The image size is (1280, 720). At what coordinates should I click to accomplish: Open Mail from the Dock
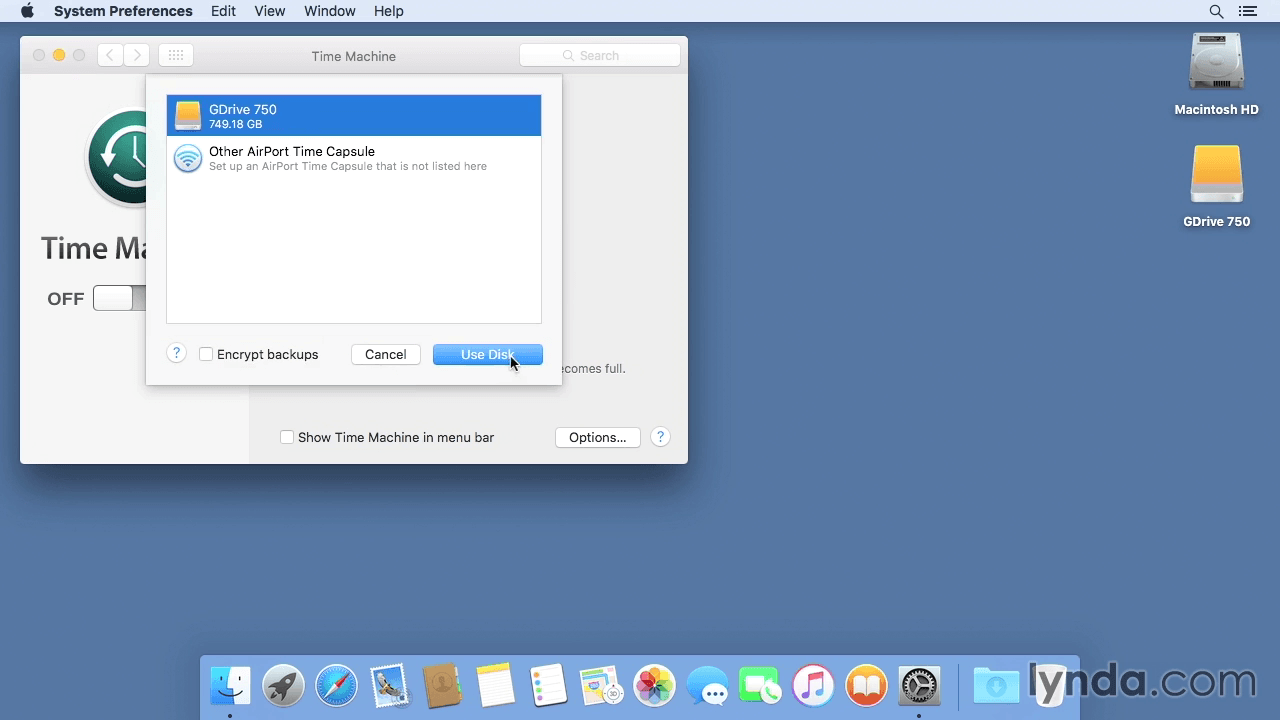[x=389, y=686]
